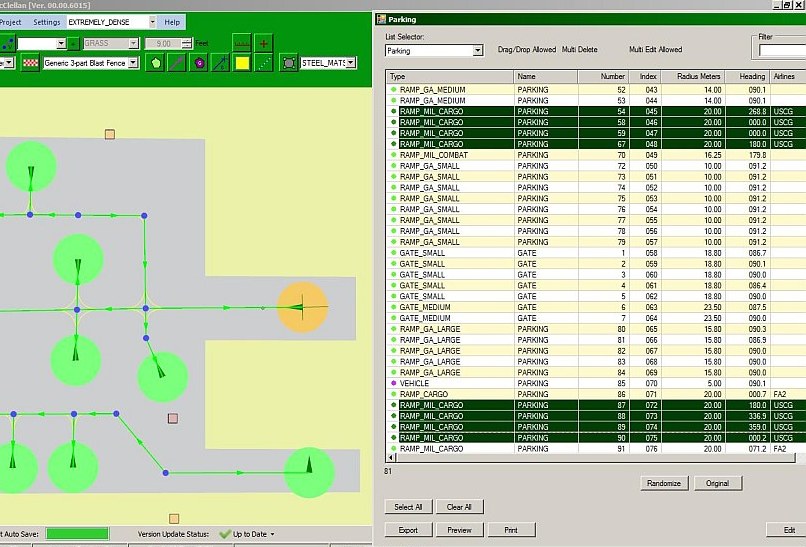Select the checkered red blast fence icon
Image resolution: width=806 pixels, height=547 pixels.
(x=31, y=63)
